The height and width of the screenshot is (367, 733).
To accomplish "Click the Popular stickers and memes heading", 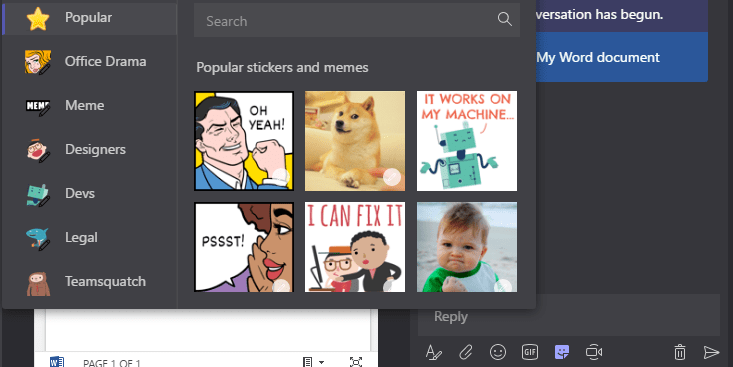I will click(x=282, y=67).
